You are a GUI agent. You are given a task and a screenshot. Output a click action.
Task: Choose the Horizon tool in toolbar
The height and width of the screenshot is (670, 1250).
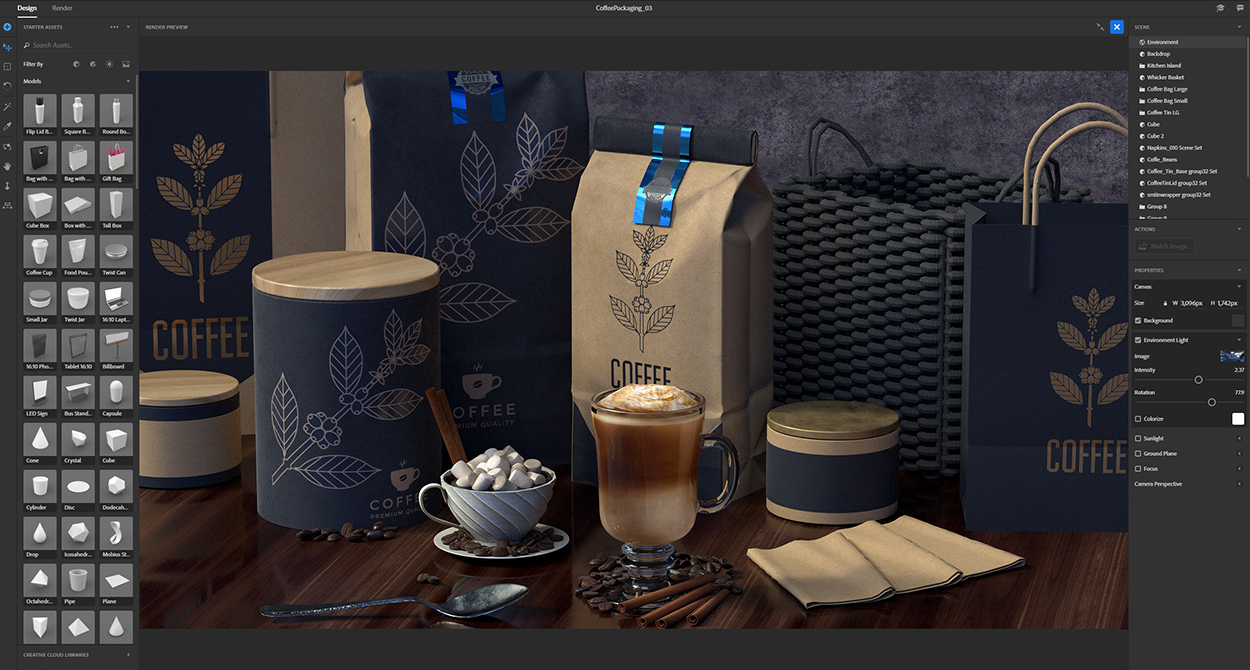point(8,205)
